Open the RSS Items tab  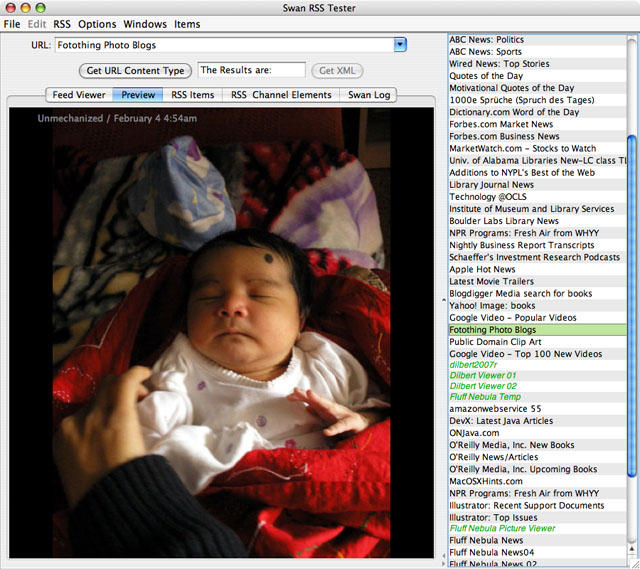point(193,95)
